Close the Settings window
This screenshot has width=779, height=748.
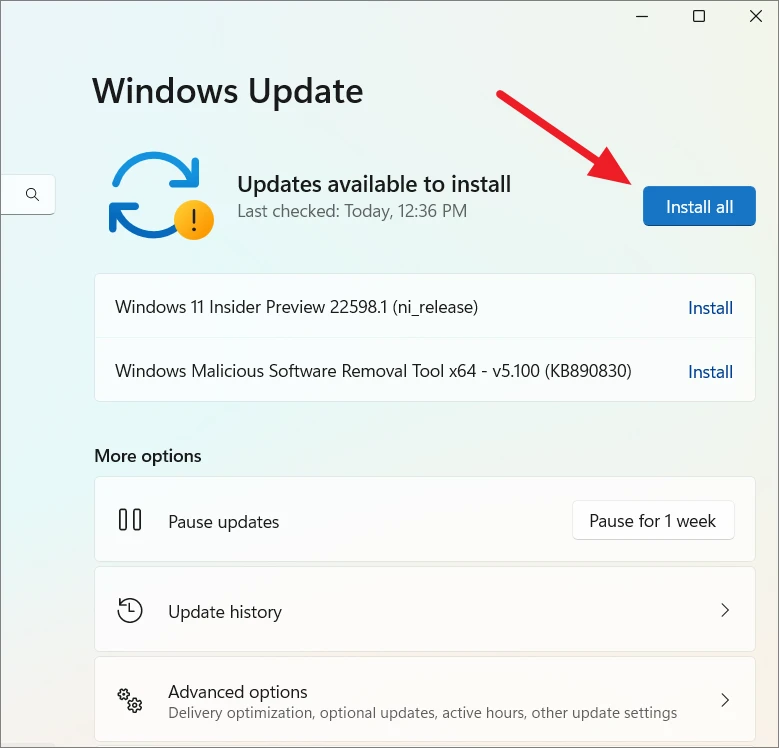(x=756, y=16)
